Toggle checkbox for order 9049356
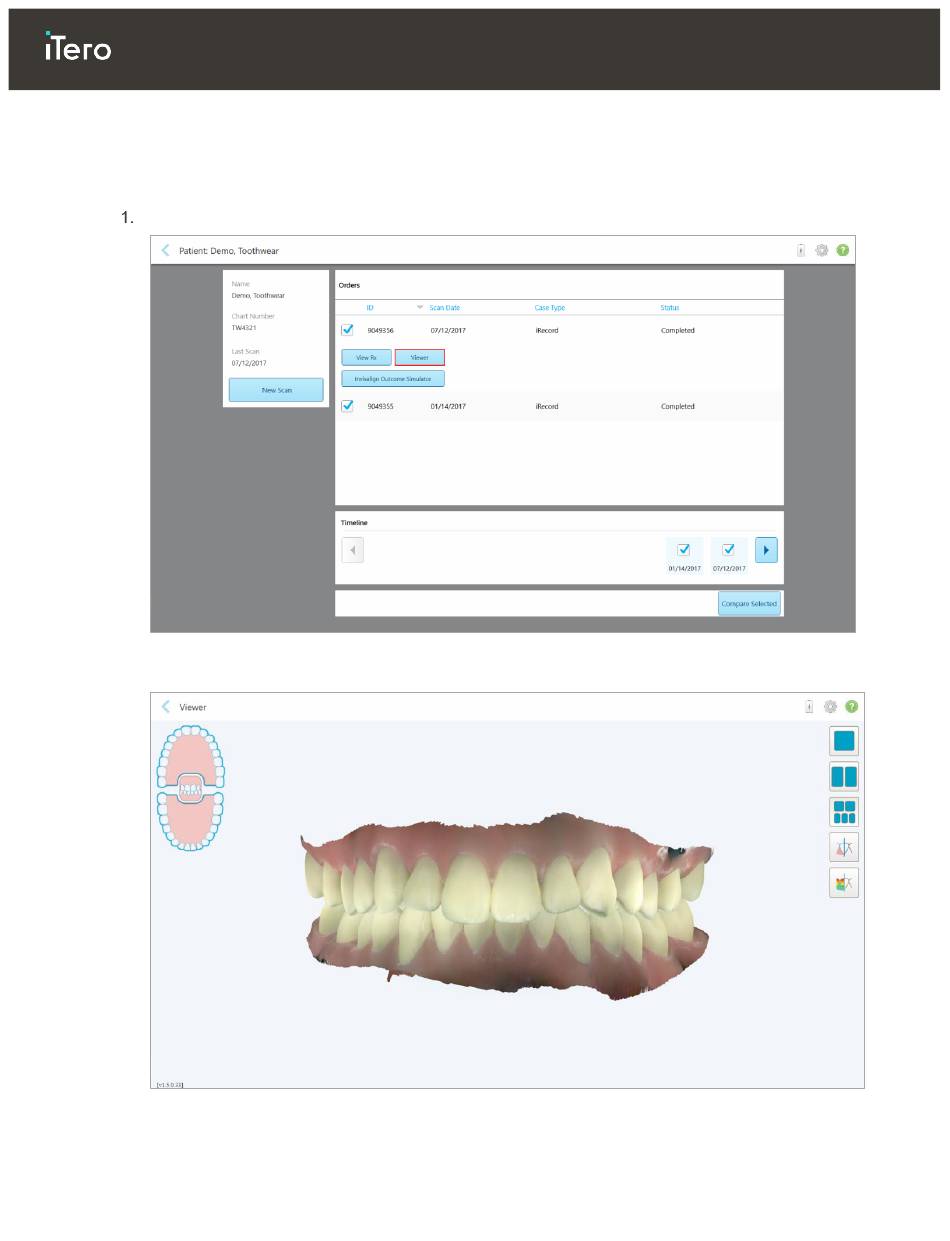This screenshot has height=1241, width=950. click(347, 329)
